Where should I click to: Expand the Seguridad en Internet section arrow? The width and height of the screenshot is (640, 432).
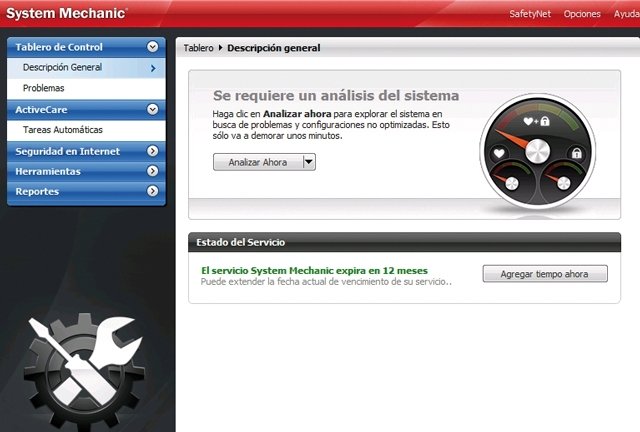[x=153, y=151]
